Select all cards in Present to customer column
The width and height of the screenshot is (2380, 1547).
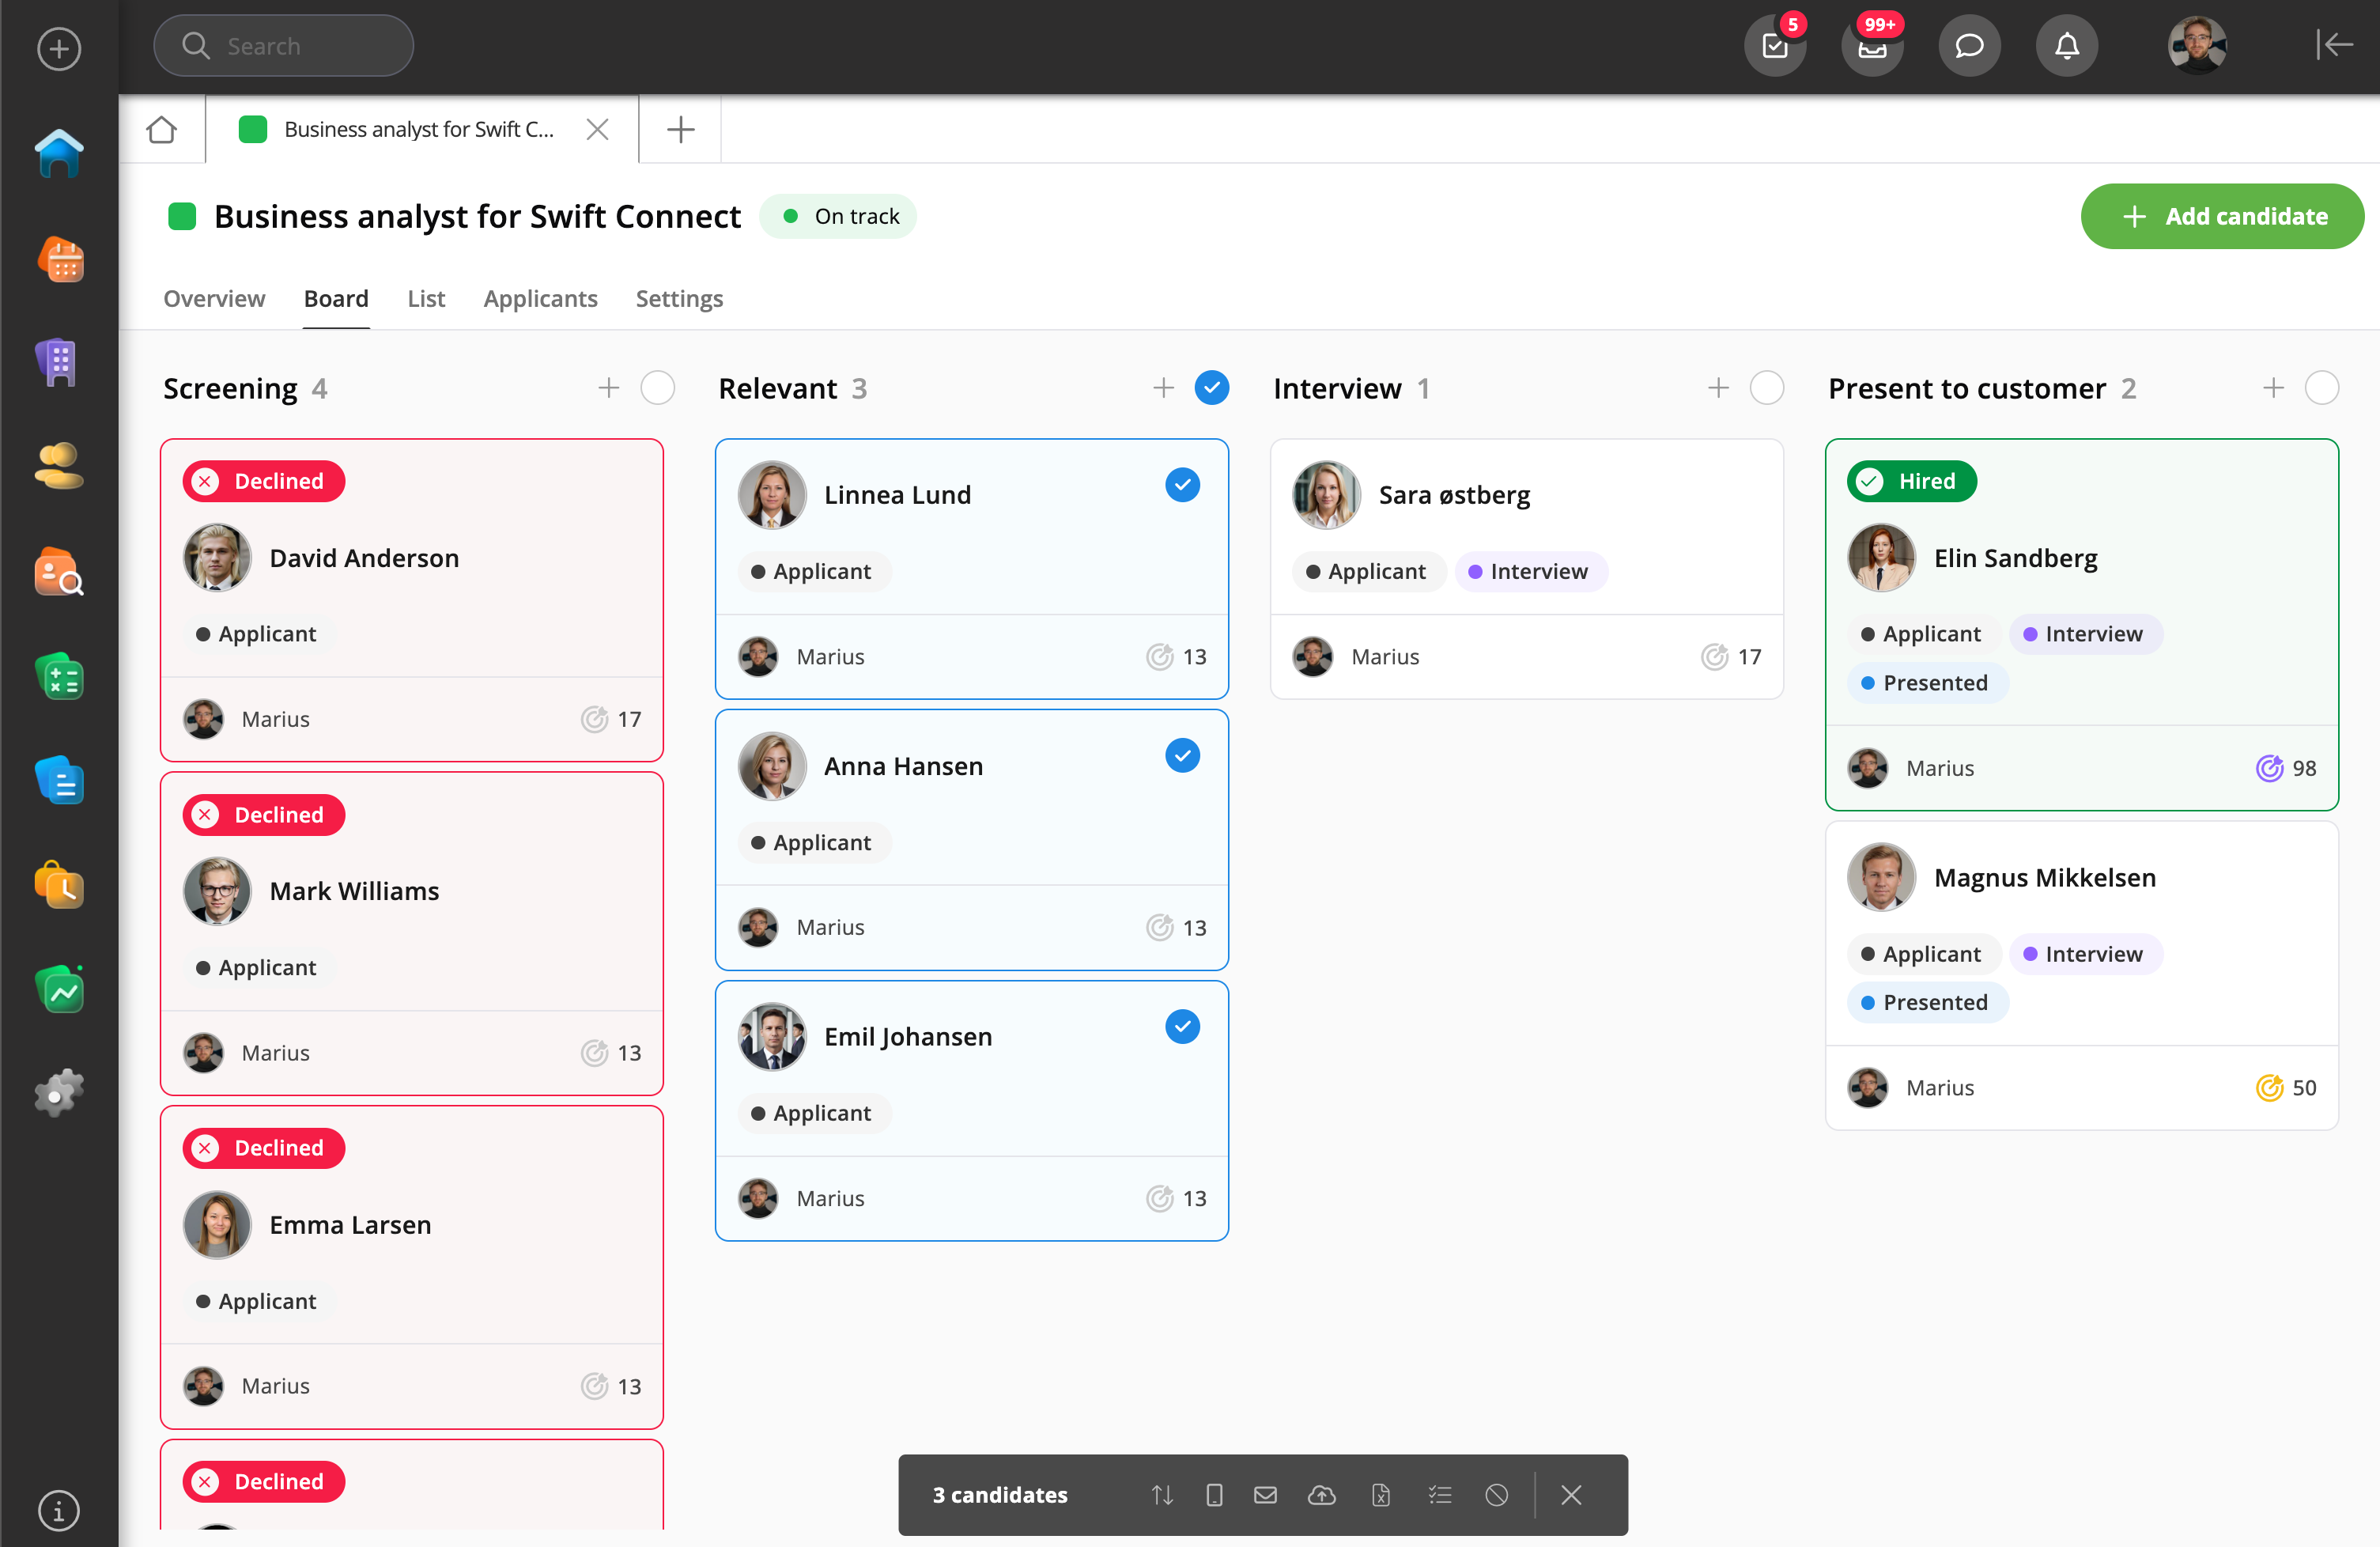coord(2322,388)
